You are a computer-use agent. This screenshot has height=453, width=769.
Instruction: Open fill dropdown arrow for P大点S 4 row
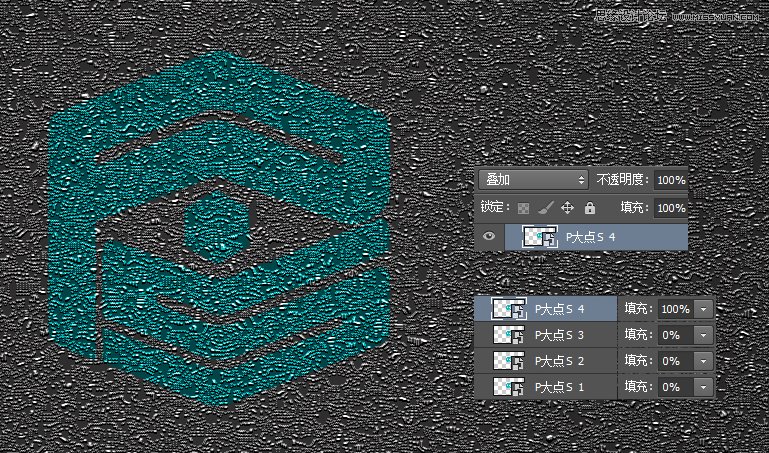coord(703,309)
